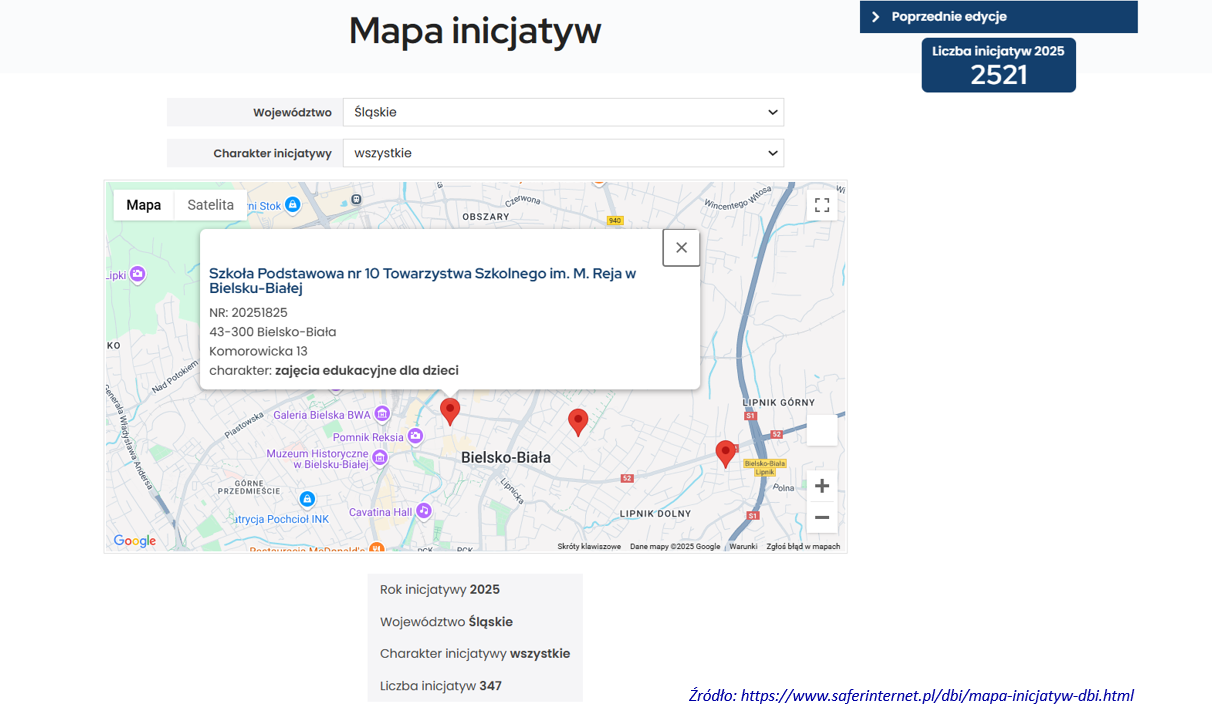Click the red pin near Lipnik station

point(726,454)
